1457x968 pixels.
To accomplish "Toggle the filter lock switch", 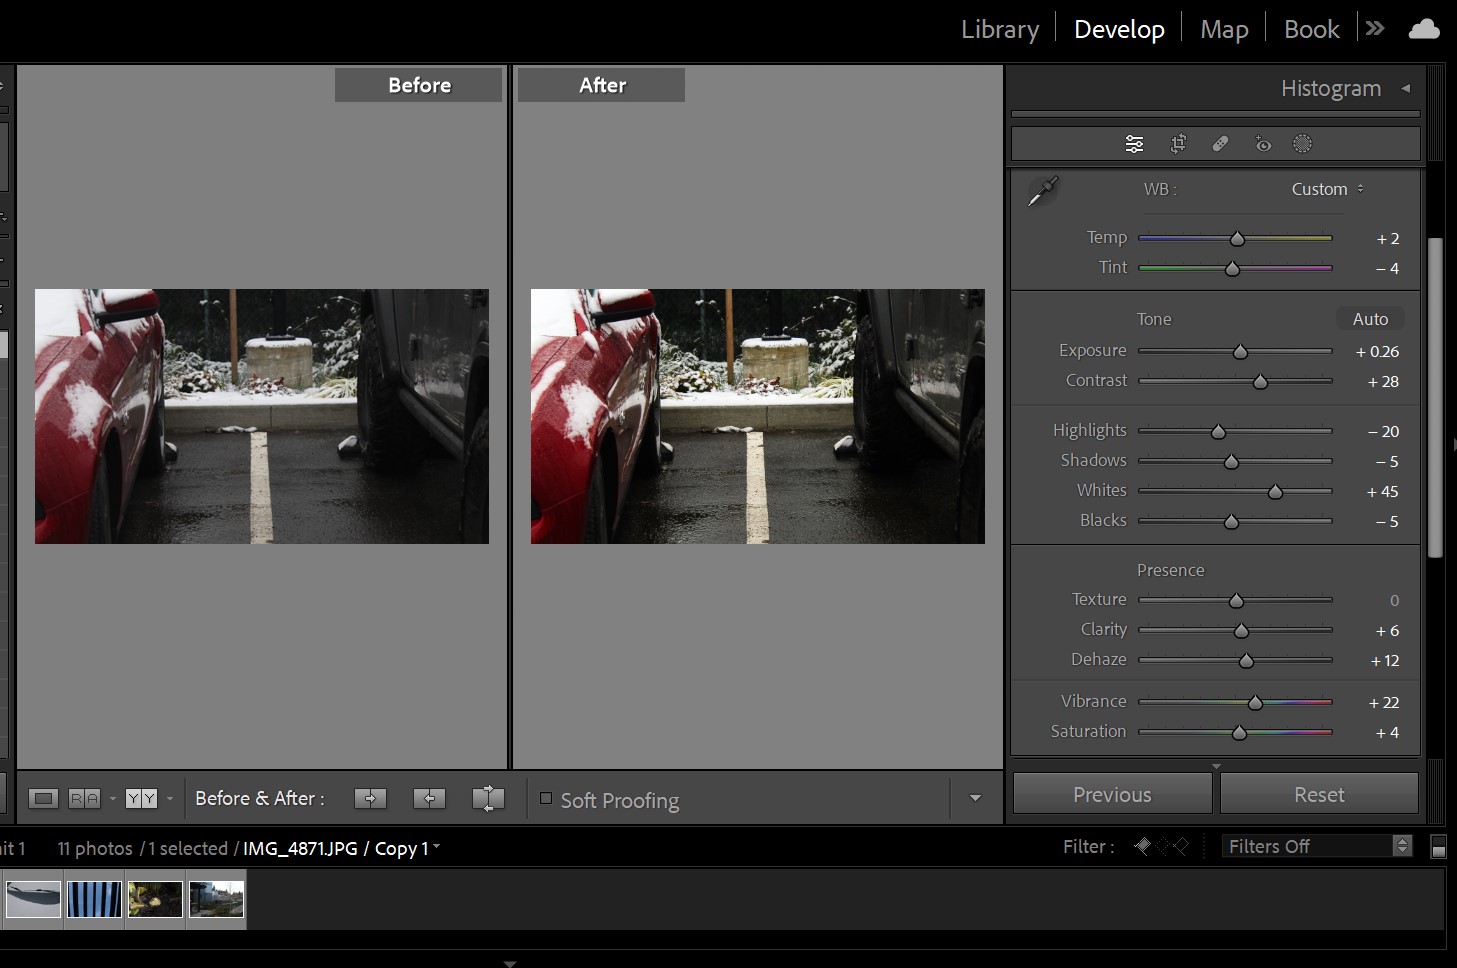I will click(x=1438, y=847).
